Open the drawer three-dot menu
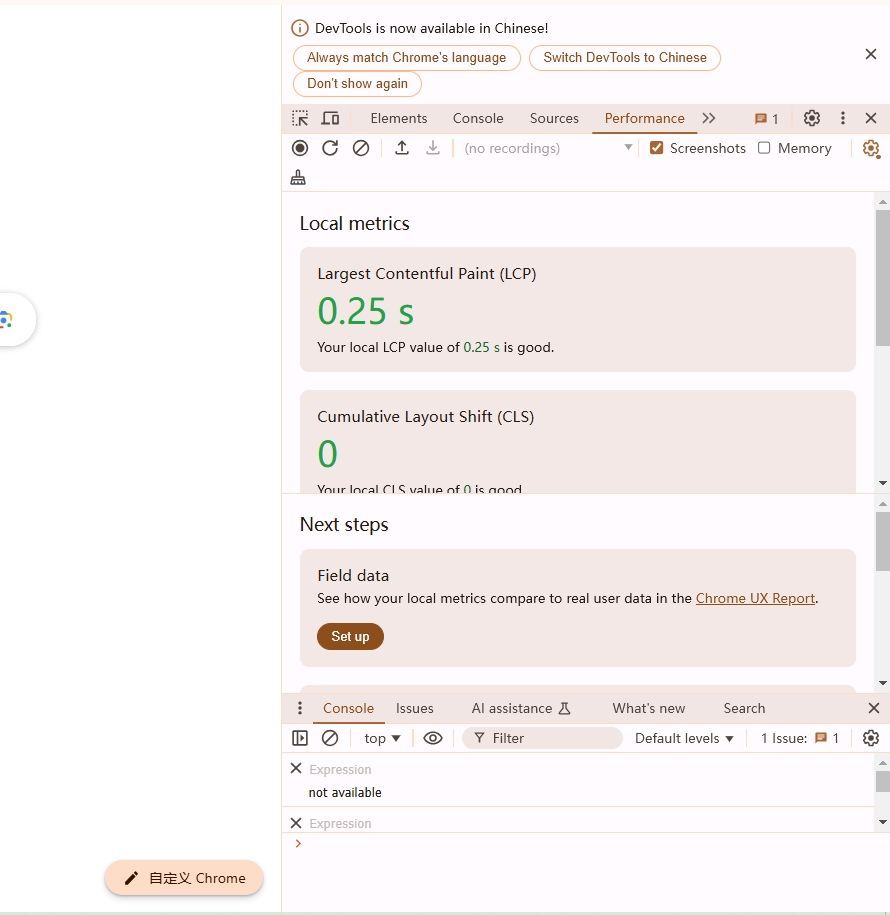The image size is (890, 915). (x=300, y=708)
